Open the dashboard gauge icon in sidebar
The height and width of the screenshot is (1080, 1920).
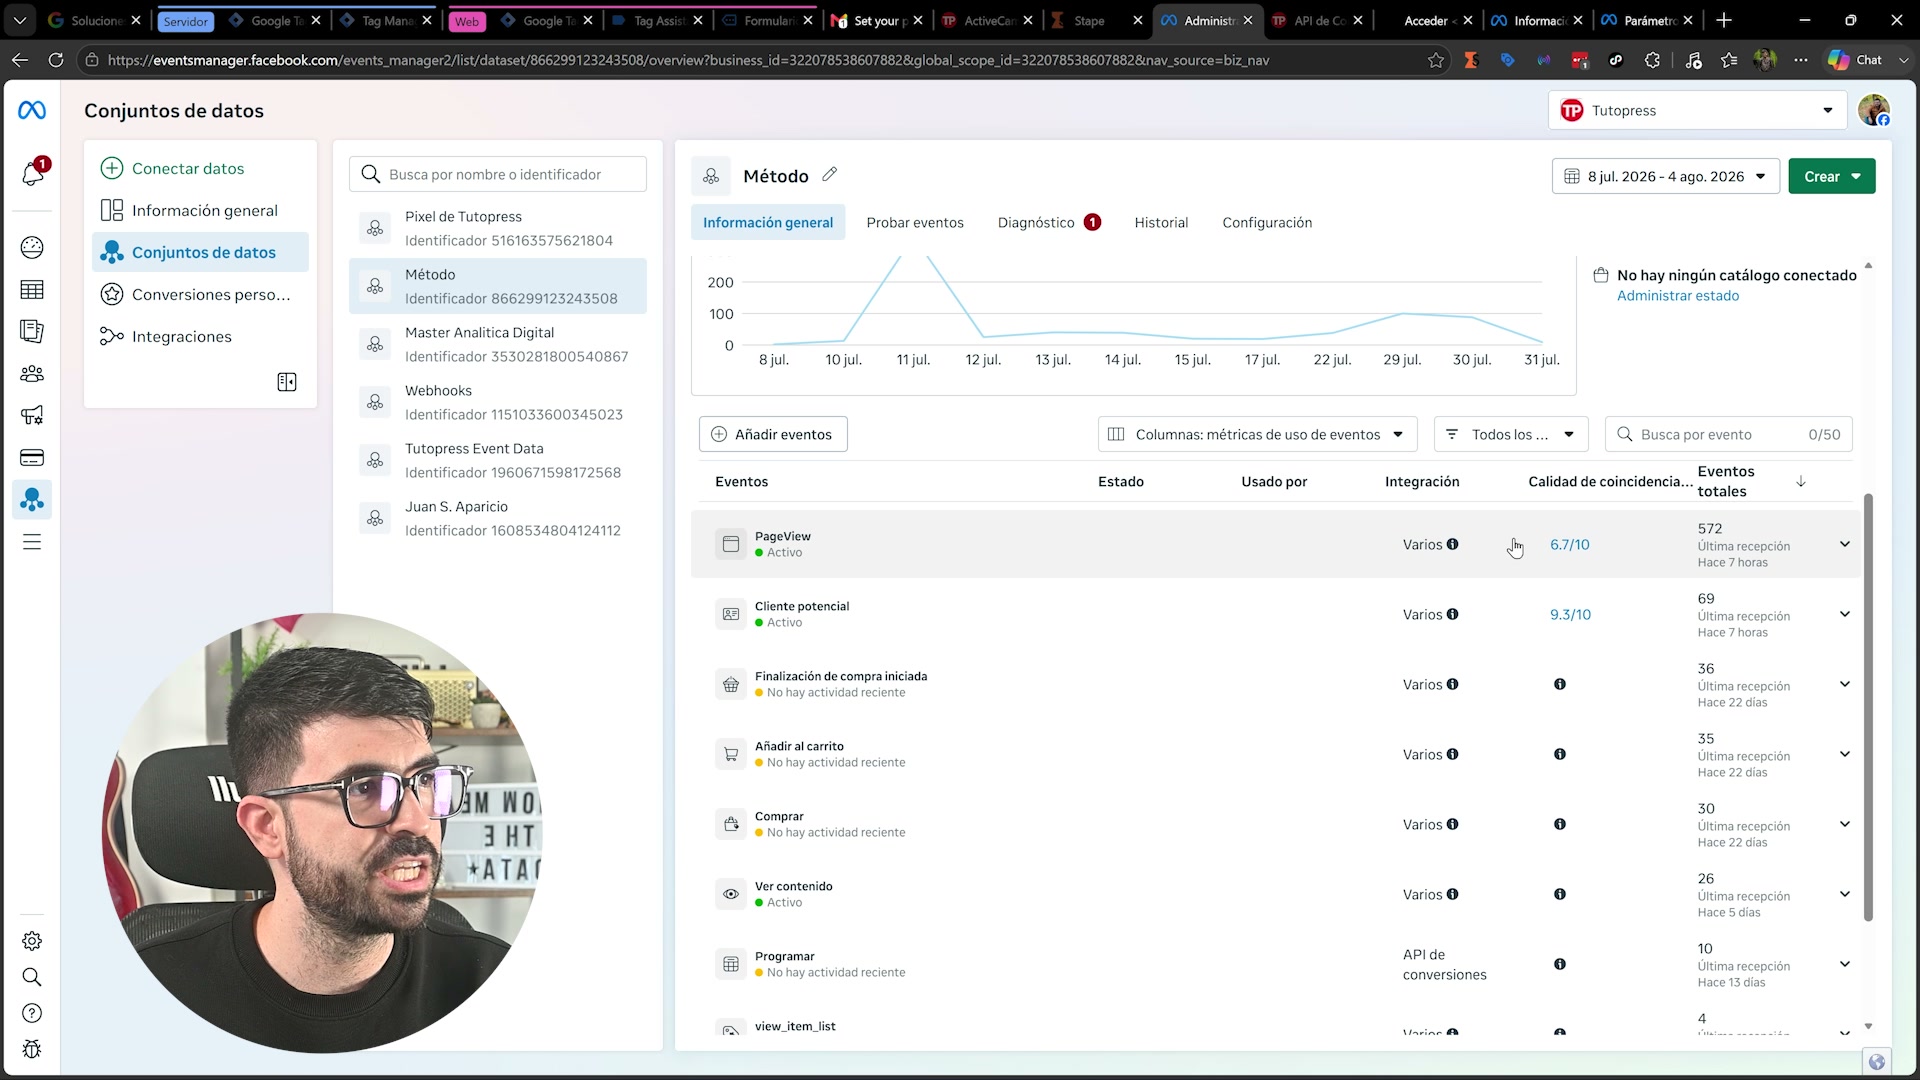(32, 247)
